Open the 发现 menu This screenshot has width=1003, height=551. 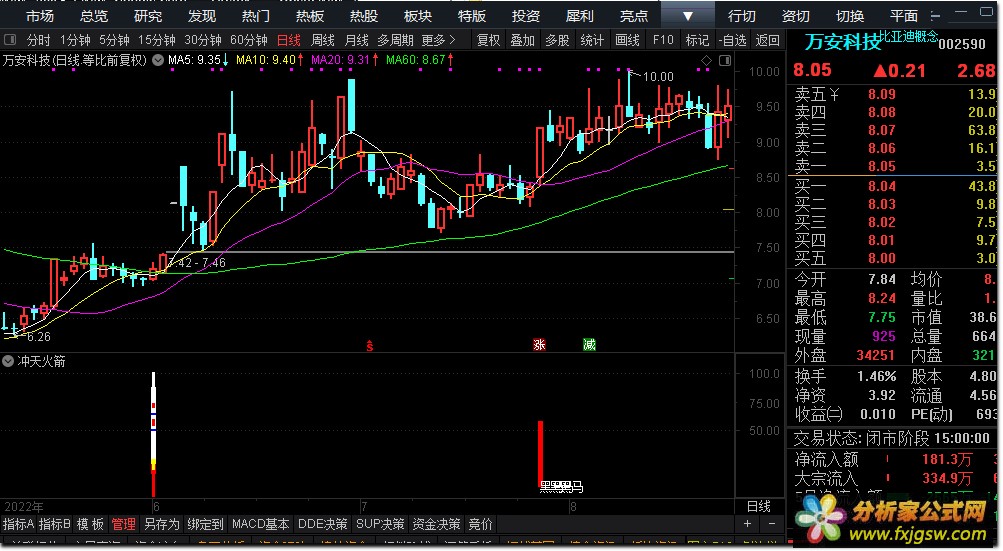[x=201, y=16]
